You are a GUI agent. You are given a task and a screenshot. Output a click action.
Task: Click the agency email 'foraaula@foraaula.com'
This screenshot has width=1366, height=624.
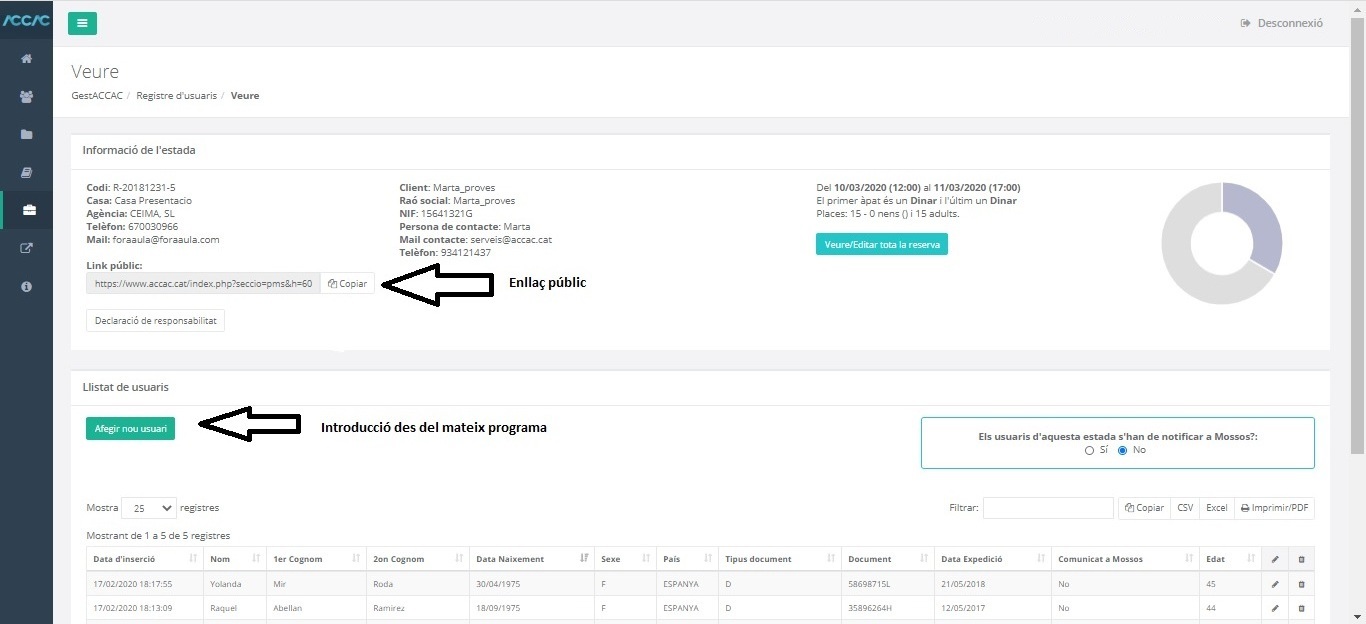tap(164, 240)
